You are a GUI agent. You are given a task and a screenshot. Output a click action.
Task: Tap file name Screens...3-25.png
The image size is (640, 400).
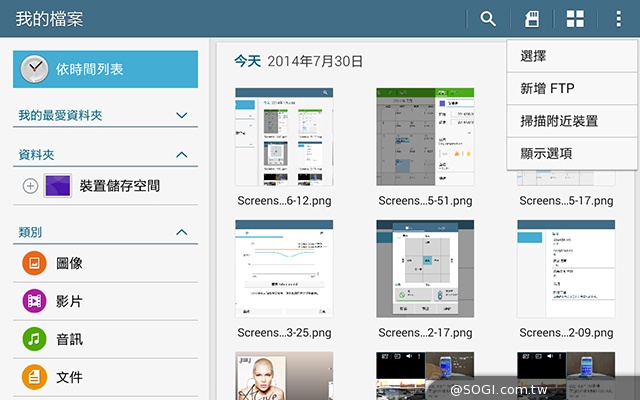point(284,333)
